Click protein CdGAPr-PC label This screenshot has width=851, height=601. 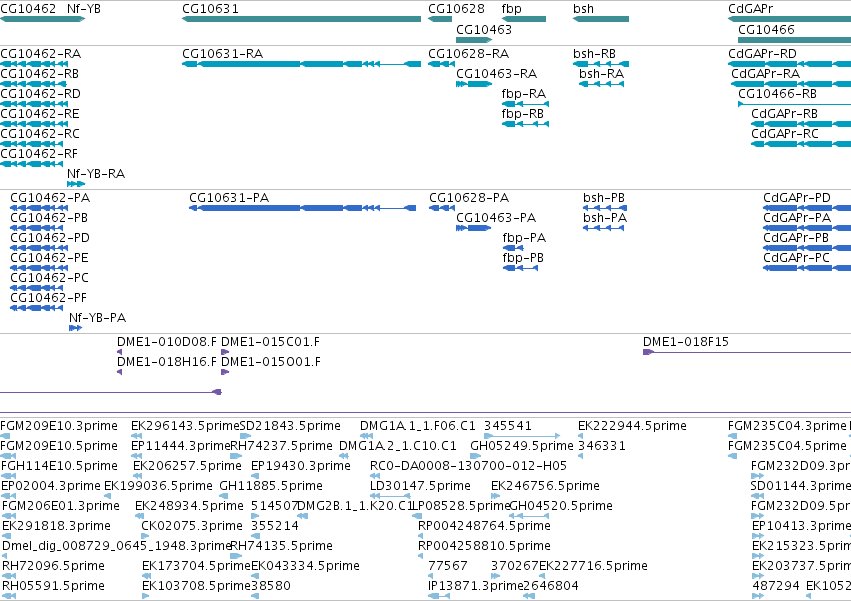click(x=797, y=257)
